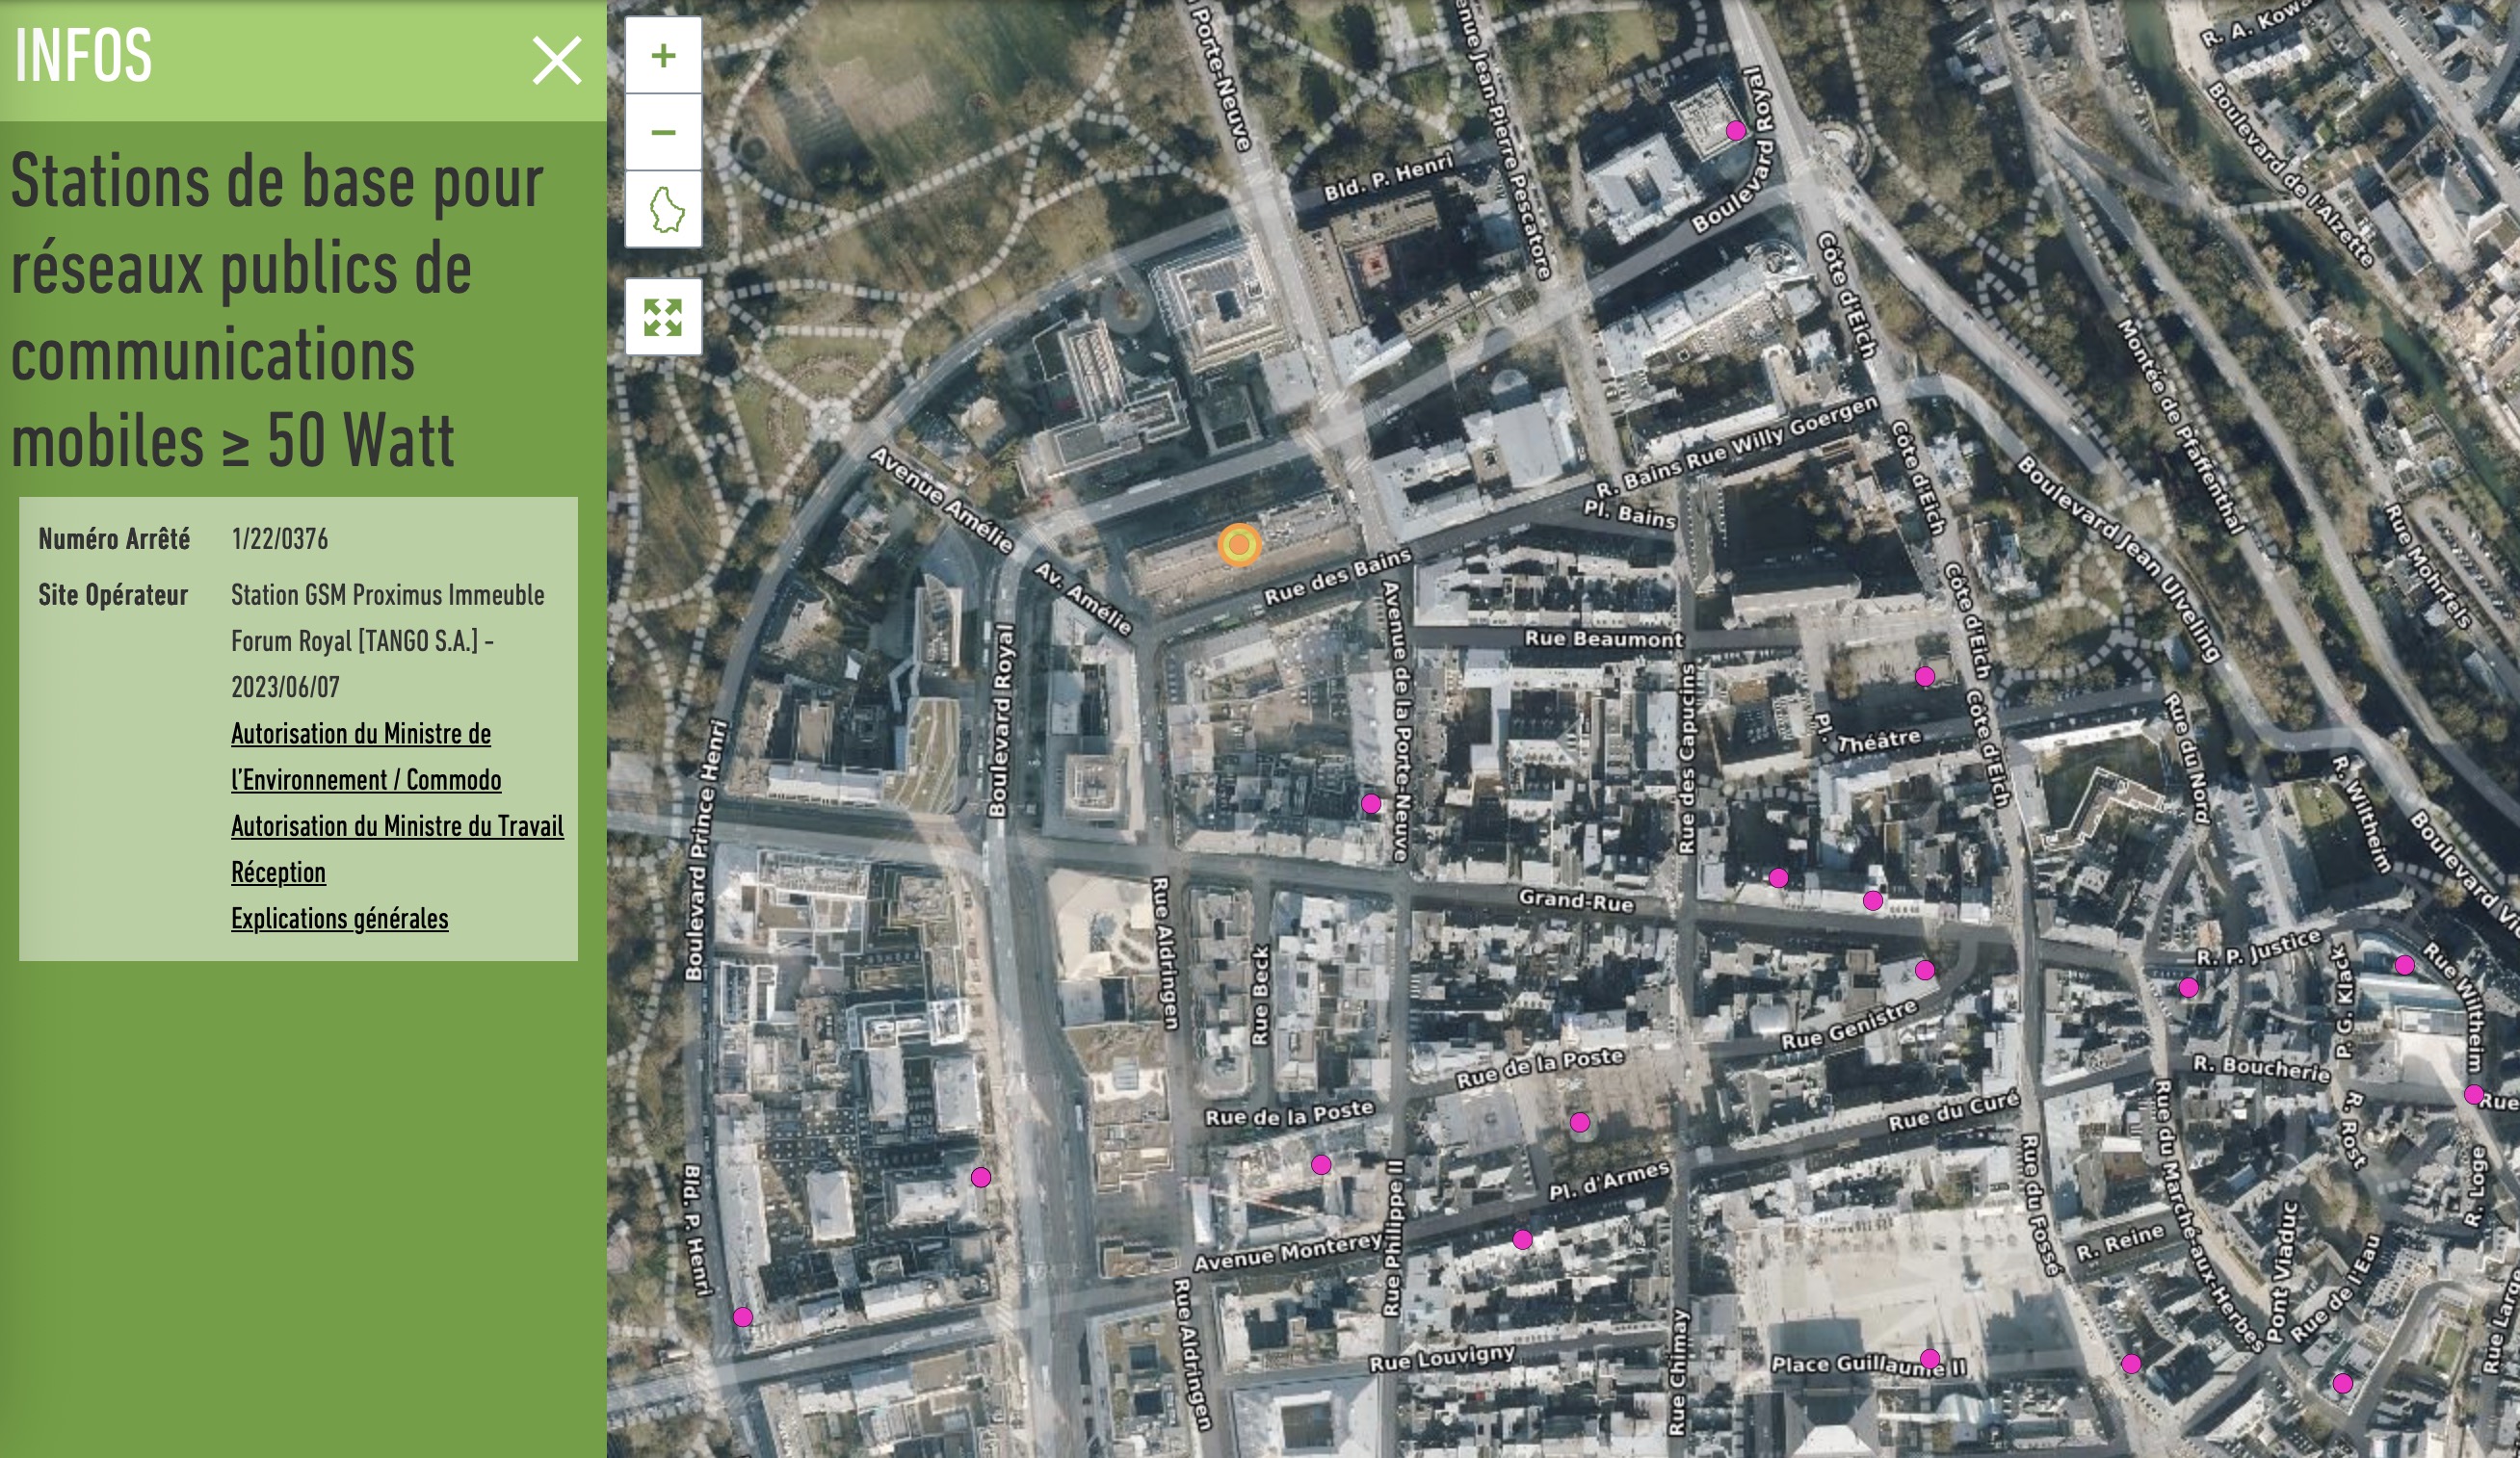The image size is (2520, 1458).
Task: Click the INFOS panel header title
Action: 84,56
